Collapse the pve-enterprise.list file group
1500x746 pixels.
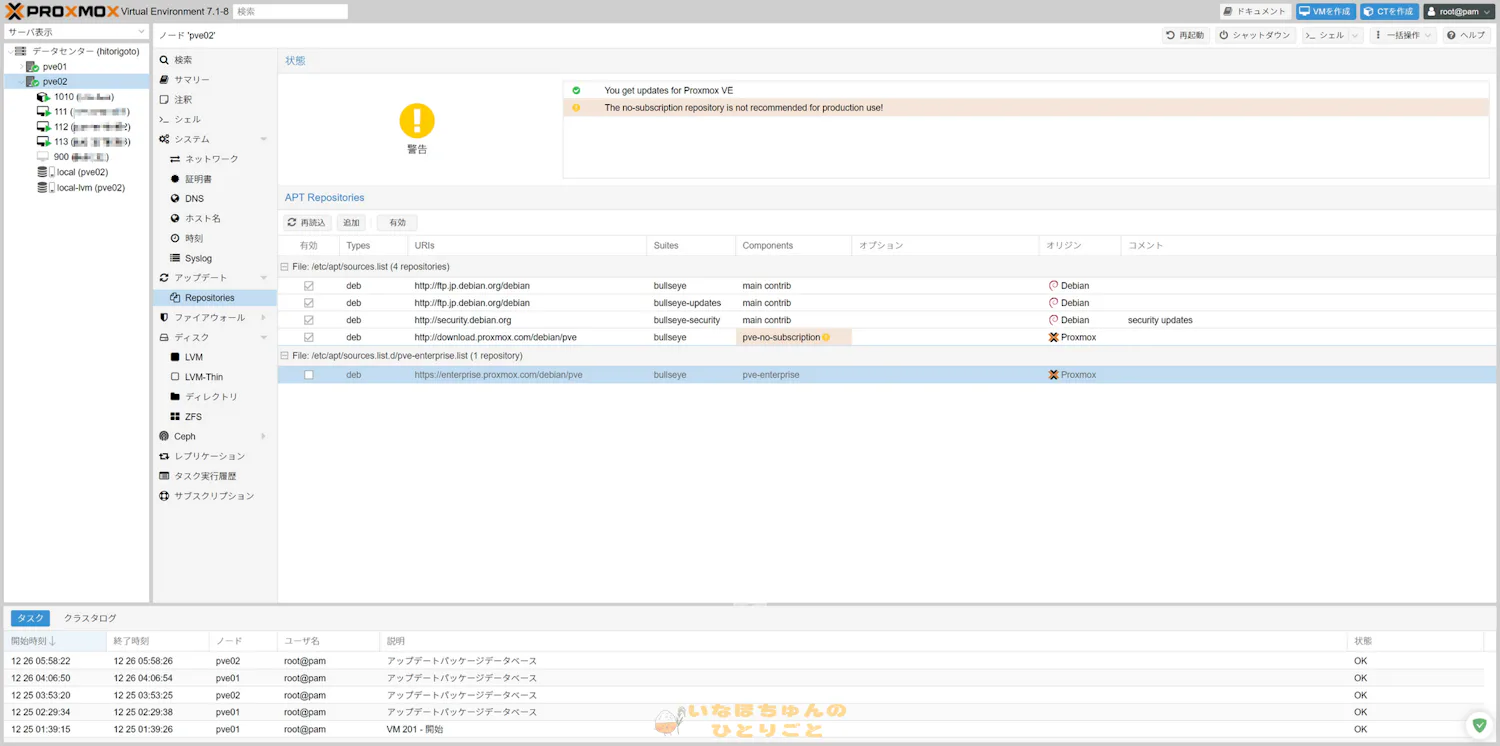[285, 356]
